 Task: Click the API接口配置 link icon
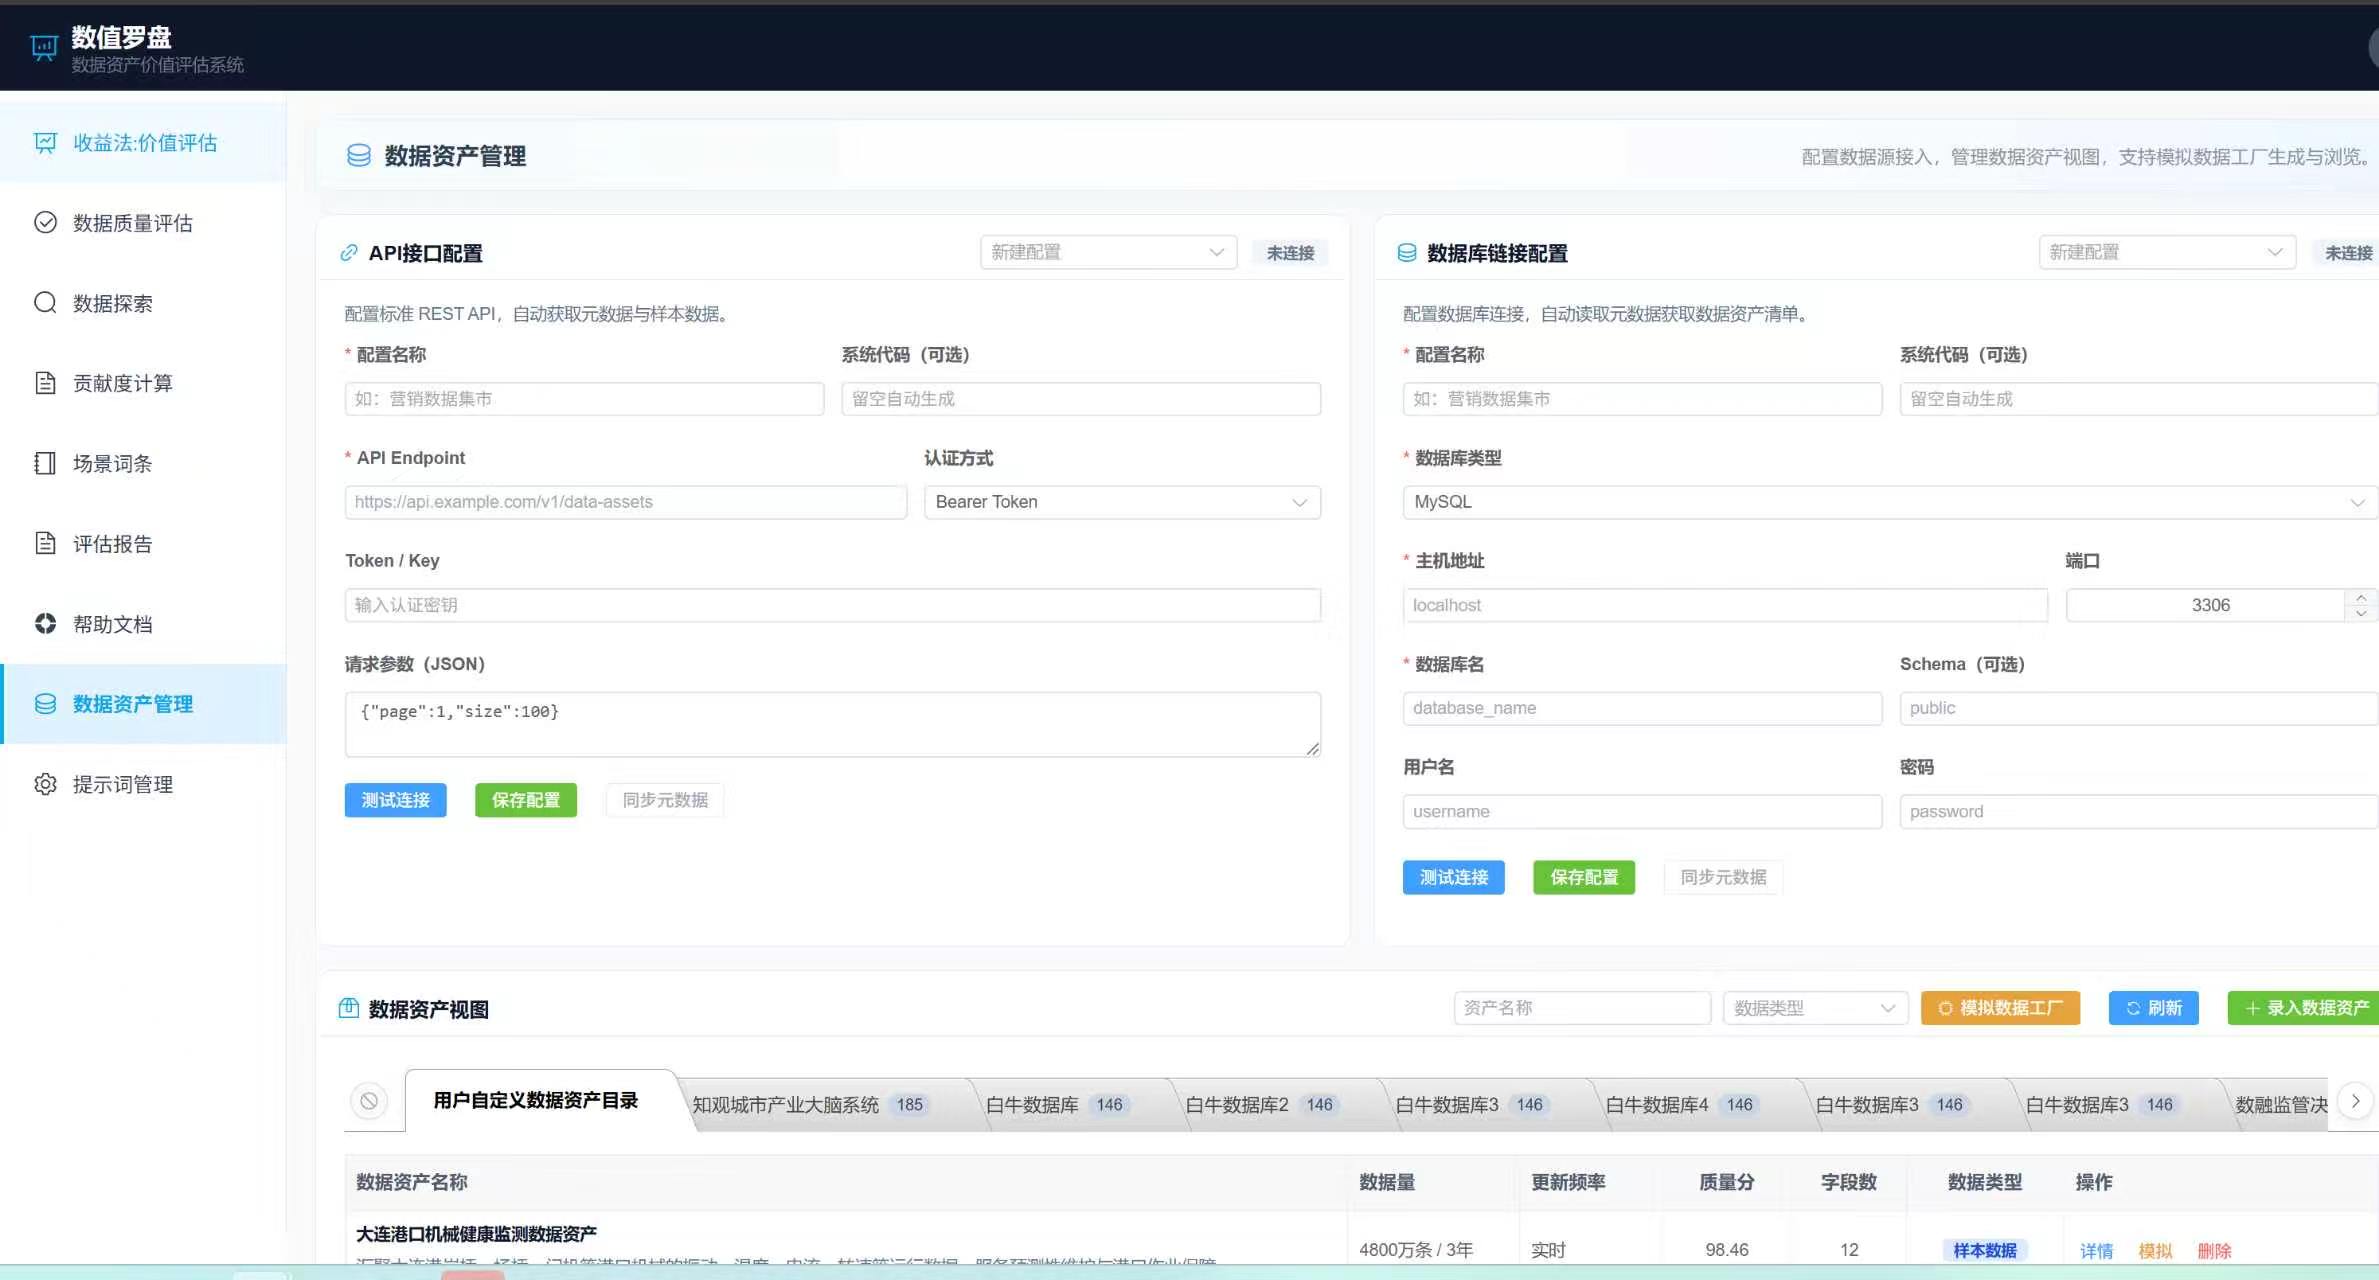pos(349,253)
